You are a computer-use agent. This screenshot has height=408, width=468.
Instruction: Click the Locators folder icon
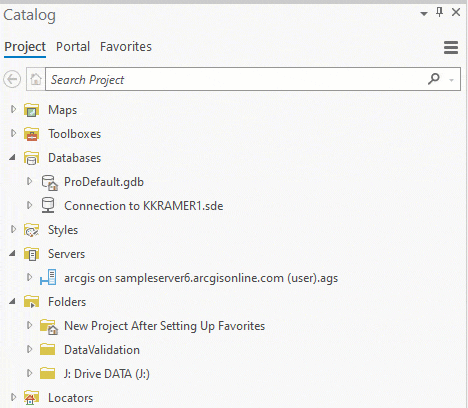point(32,398)
